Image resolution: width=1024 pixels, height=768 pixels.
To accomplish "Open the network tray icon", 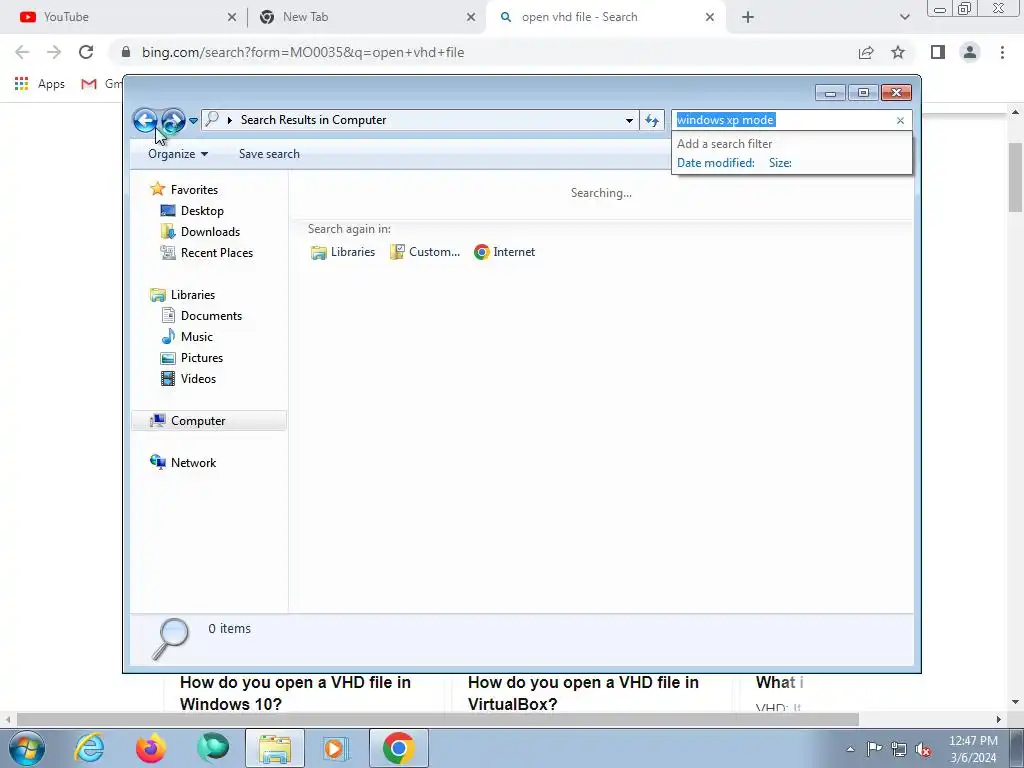I will 899,750.
